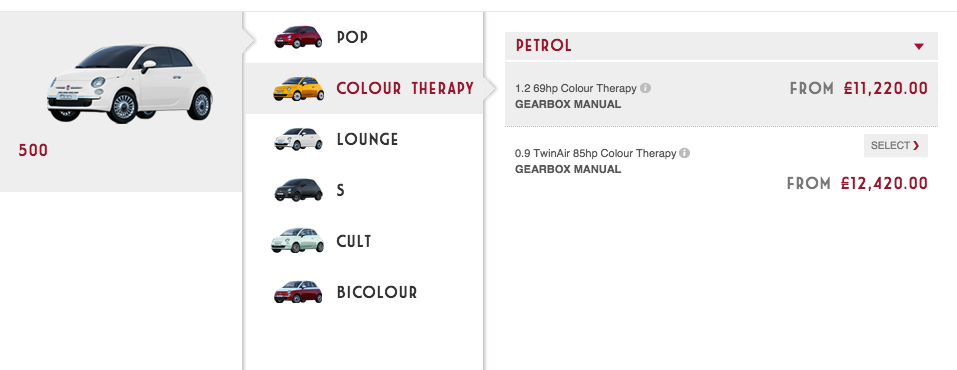957x370 pixels.
Task: Click the yellow Colour Therapy car icon
Action: tap(298, 89)
